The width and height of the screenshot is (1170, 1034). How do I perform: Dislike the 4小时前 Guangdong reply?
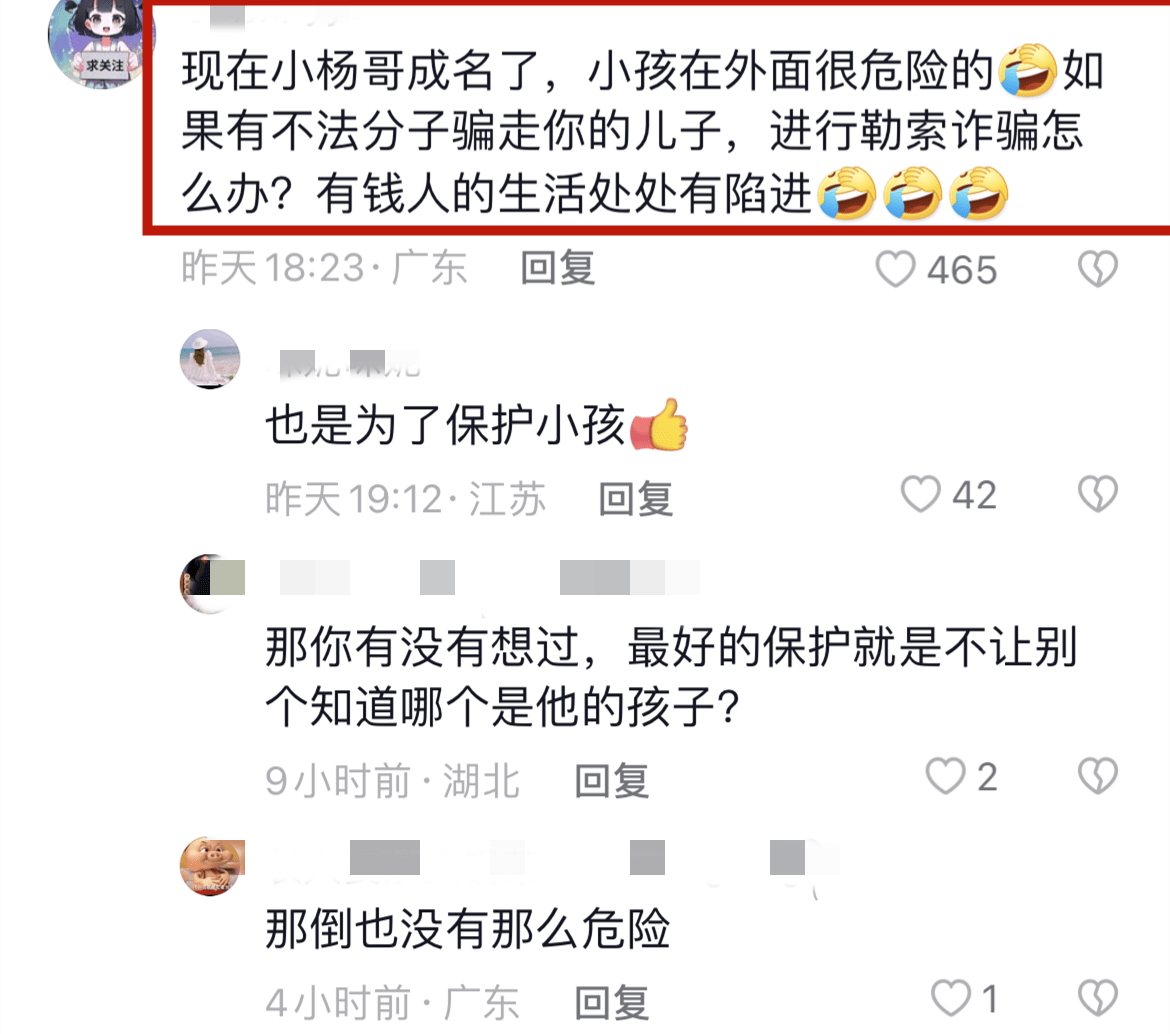pos(1098,998)
